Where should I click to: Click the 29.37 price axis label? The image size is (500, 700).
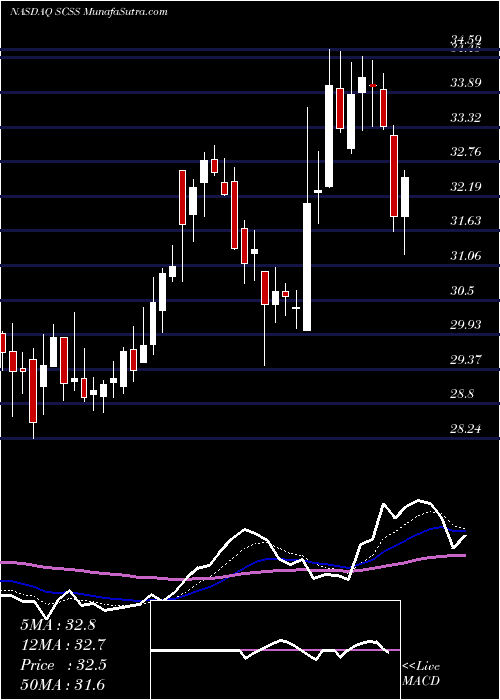pyautogui.click(x=466, y=359)
